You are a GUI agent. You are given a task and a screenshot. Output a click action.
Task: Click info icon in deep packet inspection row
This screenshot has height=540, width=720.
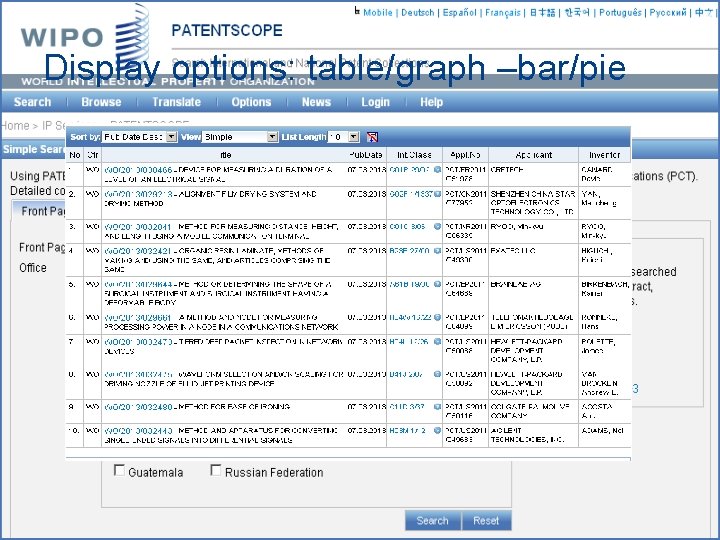click(x=437, y=342)
